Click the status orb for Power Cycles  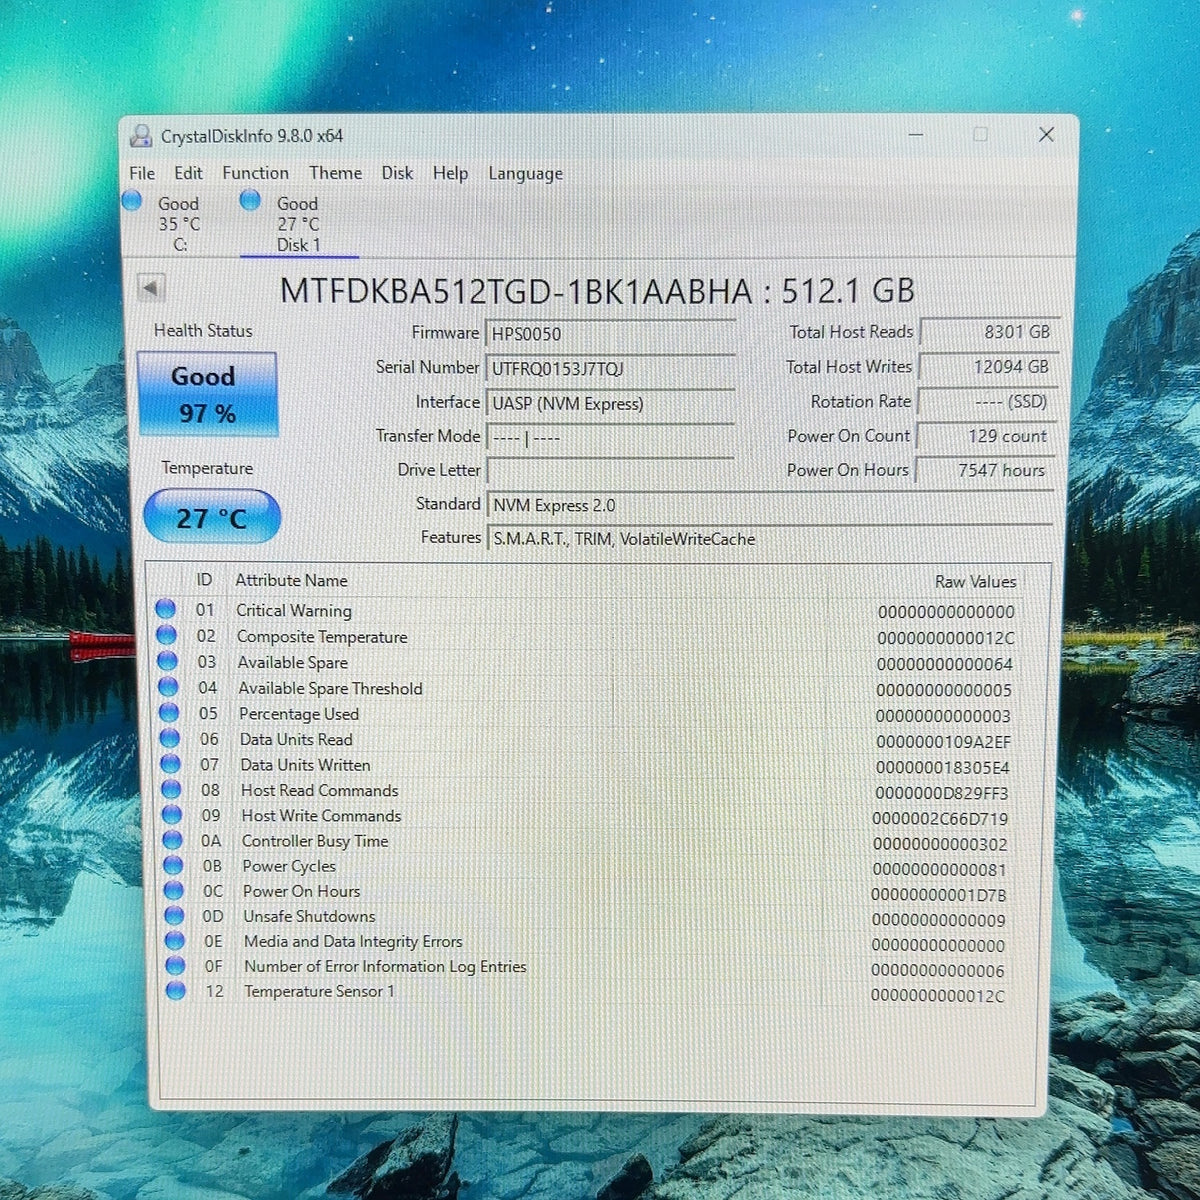point(174,864)
